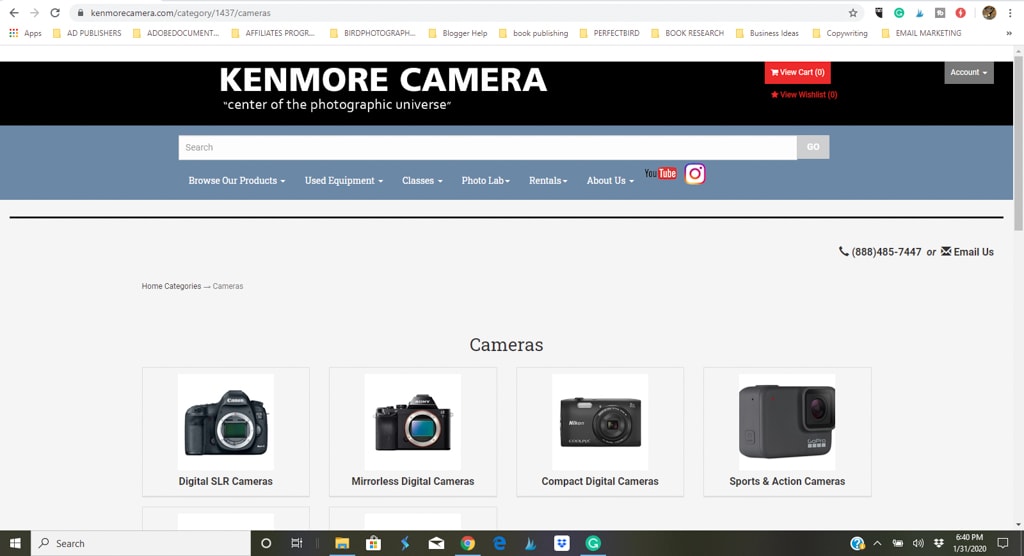Open the Instagram icon link

click(x=695, y=174)
